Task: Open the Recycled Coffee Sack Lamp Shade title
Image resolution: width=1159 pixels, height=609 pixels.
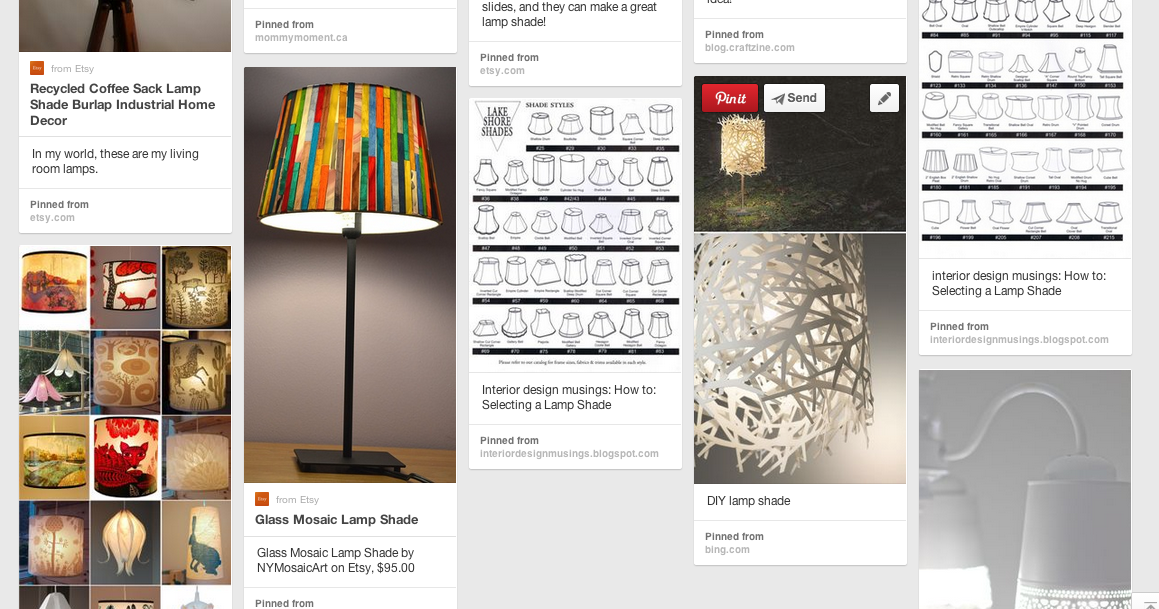Action: pyautogui.click(x=123, y=104)
